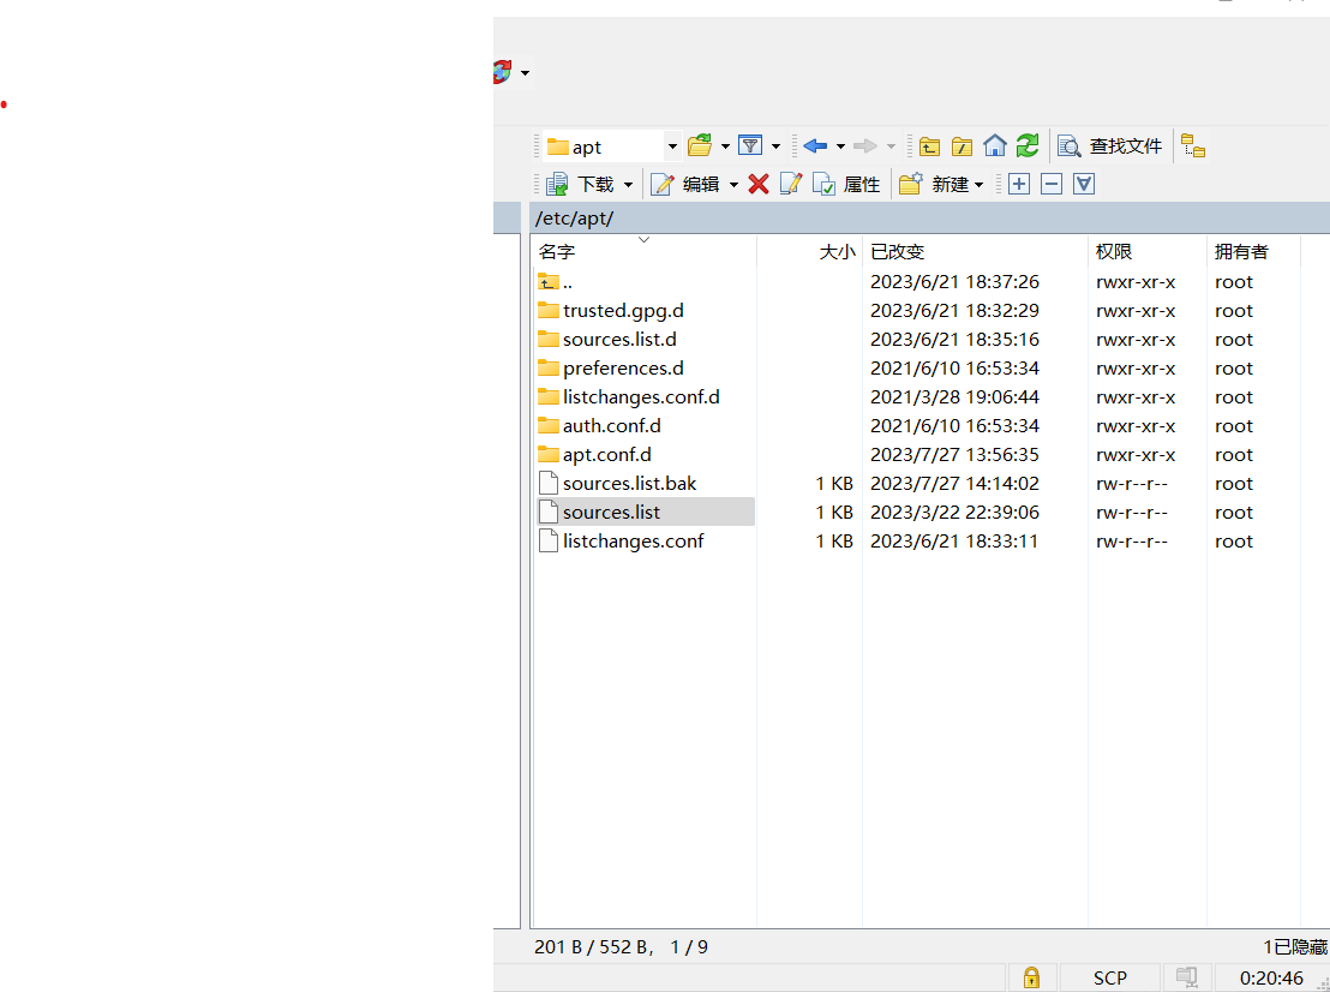This screenshot has width=1330, height=992.
Task: Show the directory tree icon
Action: click(x=1193, y=146)
